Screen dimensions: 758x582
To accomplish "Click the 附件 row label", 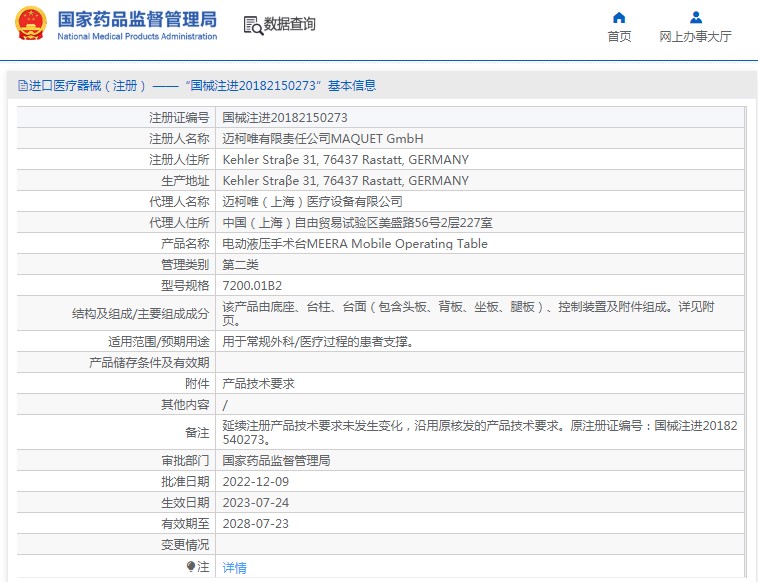I will pyautogui.click(x=197, y=384).
